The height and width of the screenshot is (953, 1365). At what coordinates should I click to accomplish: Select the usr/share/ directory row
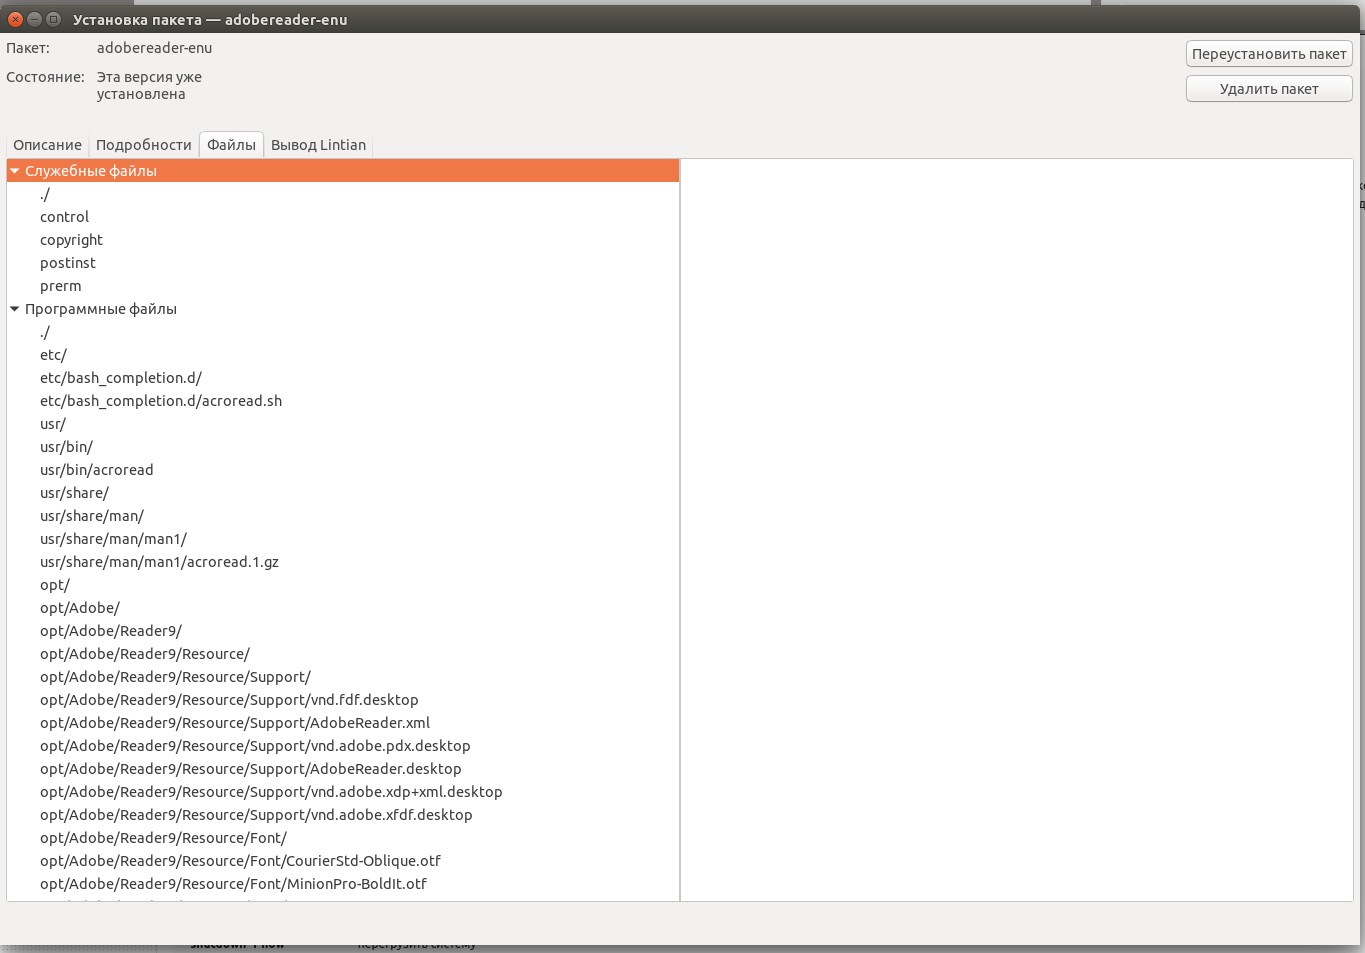point(343,493)
